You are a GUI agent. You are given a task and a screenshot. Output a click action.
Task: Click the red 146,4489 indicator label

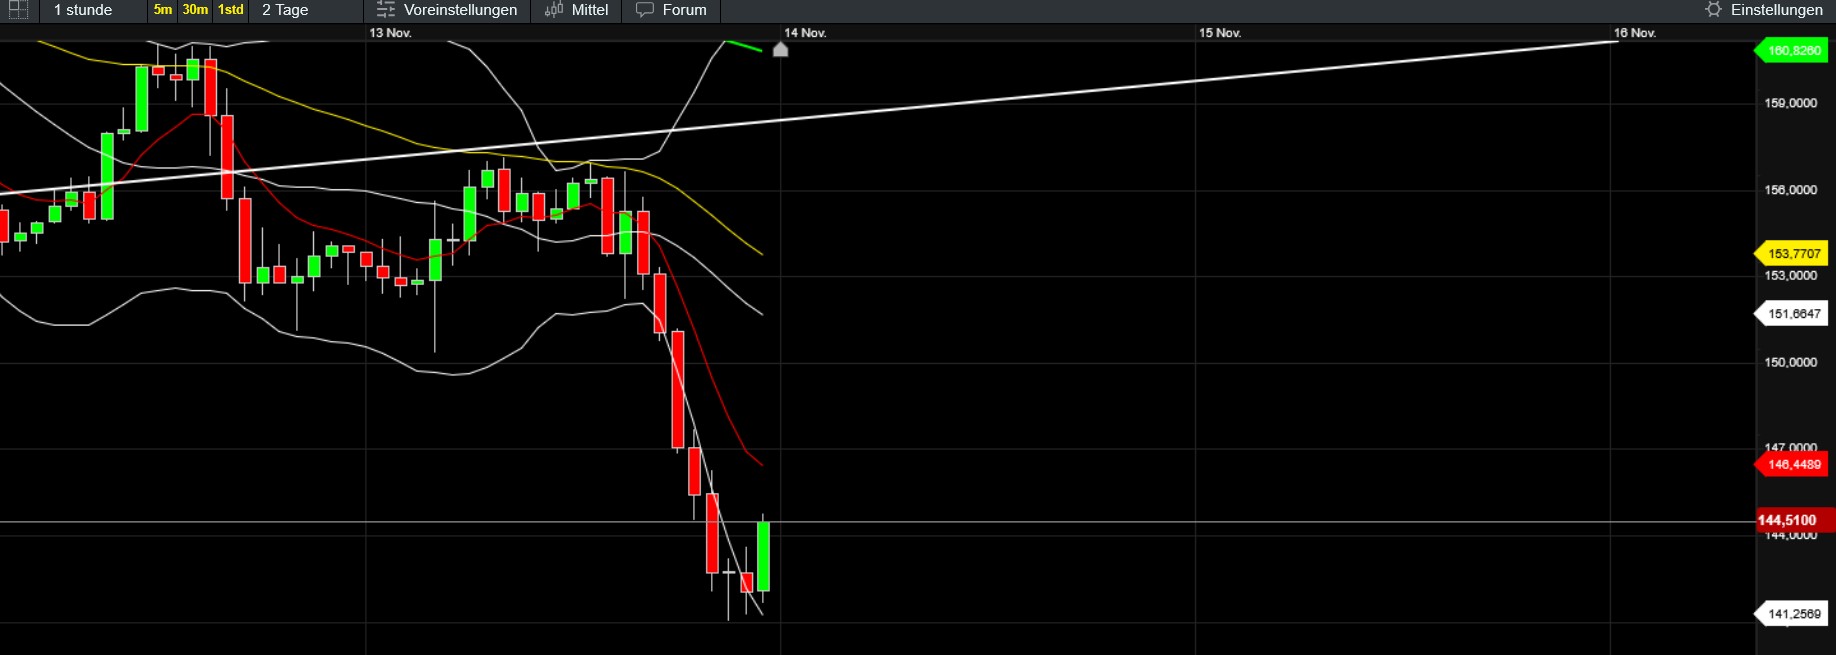(1793, 465)
